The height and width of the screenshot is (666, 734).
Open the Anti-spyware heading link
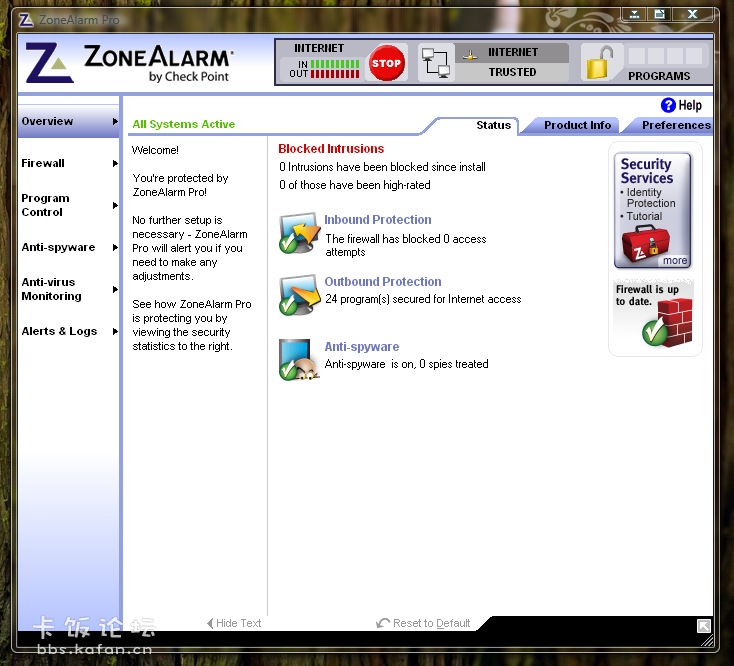pos(362,347)
